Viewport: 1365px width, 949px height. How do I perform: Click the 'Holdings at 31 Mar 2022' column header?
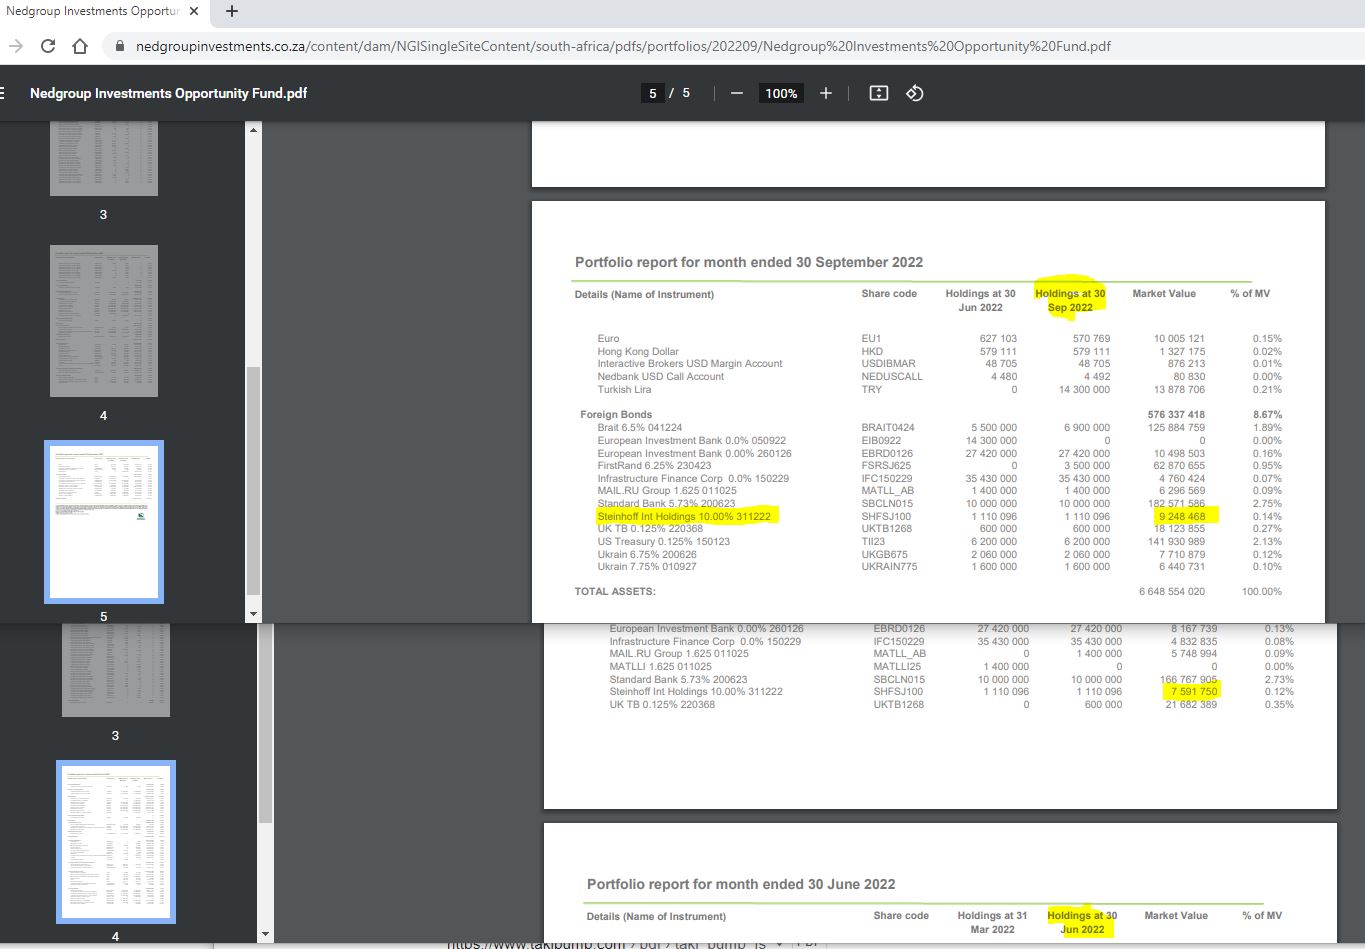992,922
